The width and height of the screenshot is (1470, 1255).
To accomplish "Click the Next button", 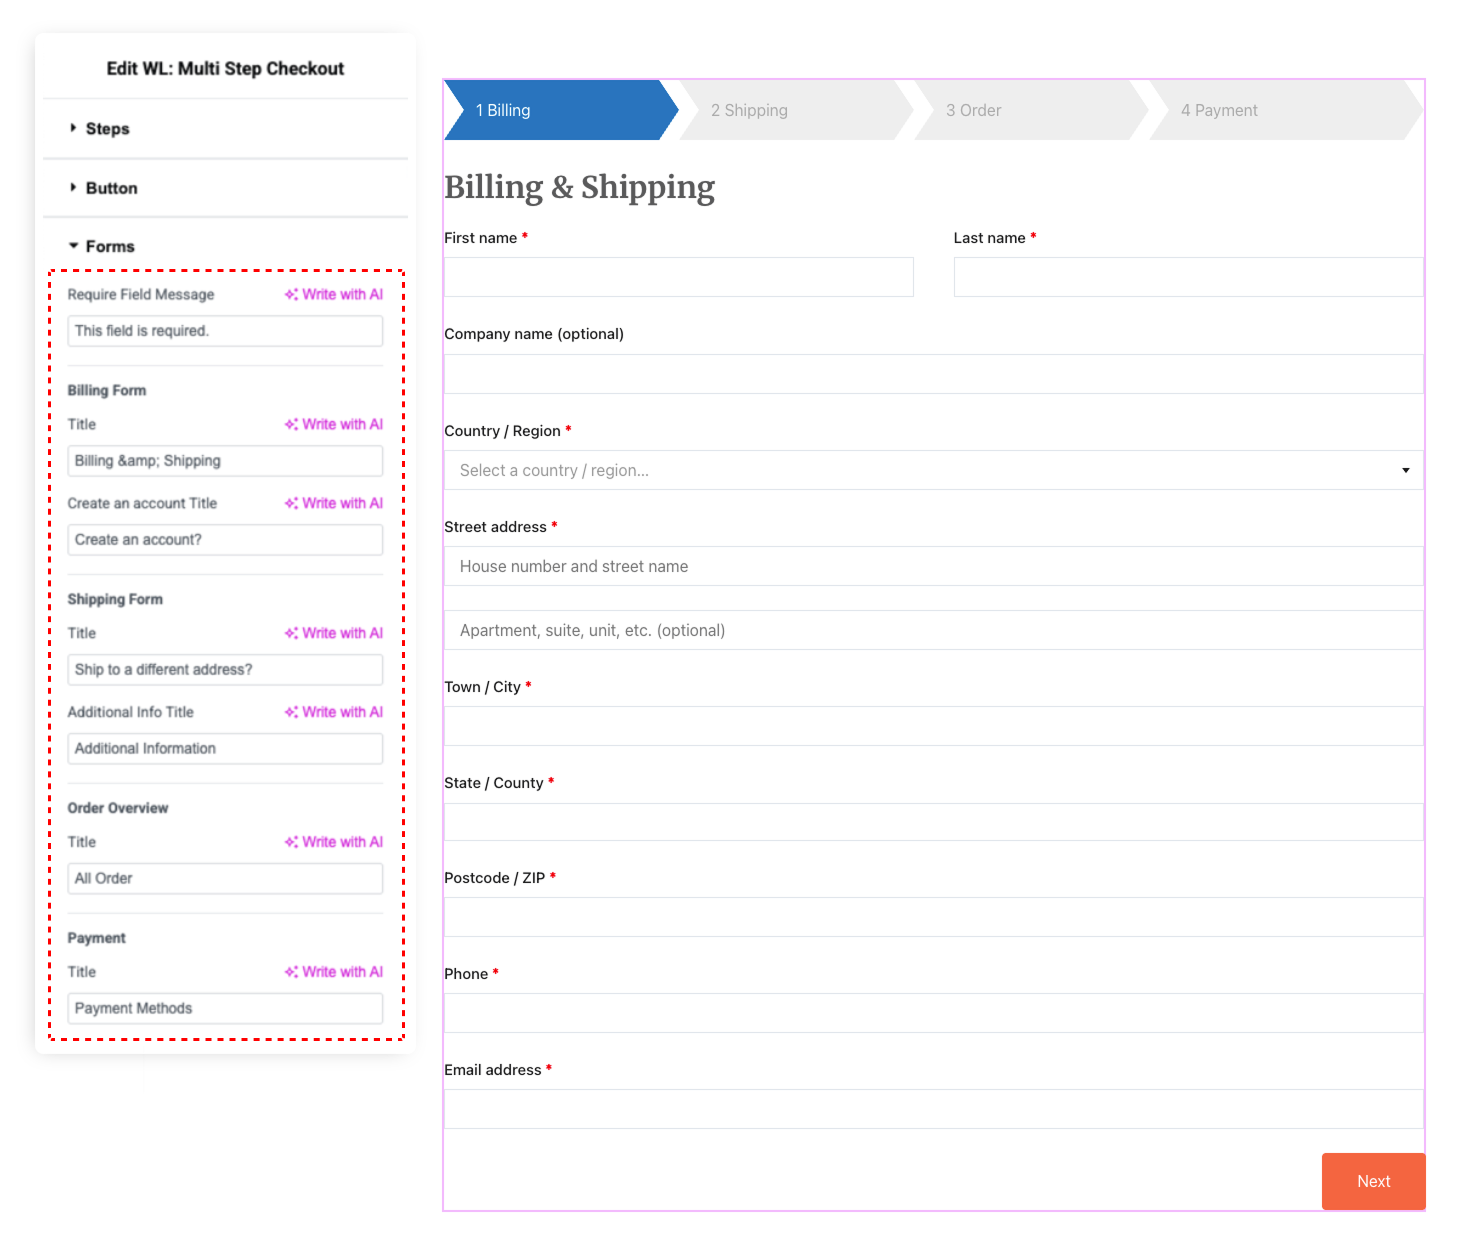I will click(1372, 1181).
